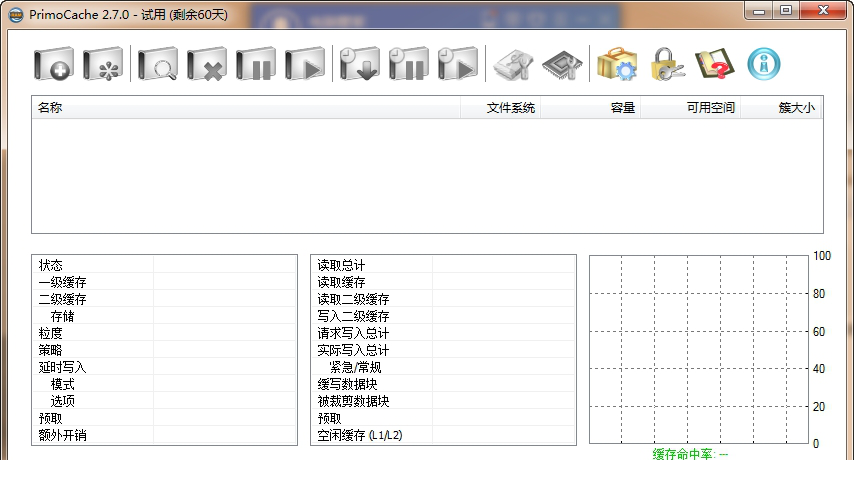The height and width of the screenshot is (478, 854).
Task: Click the 状态 row label
Action: 51,265
